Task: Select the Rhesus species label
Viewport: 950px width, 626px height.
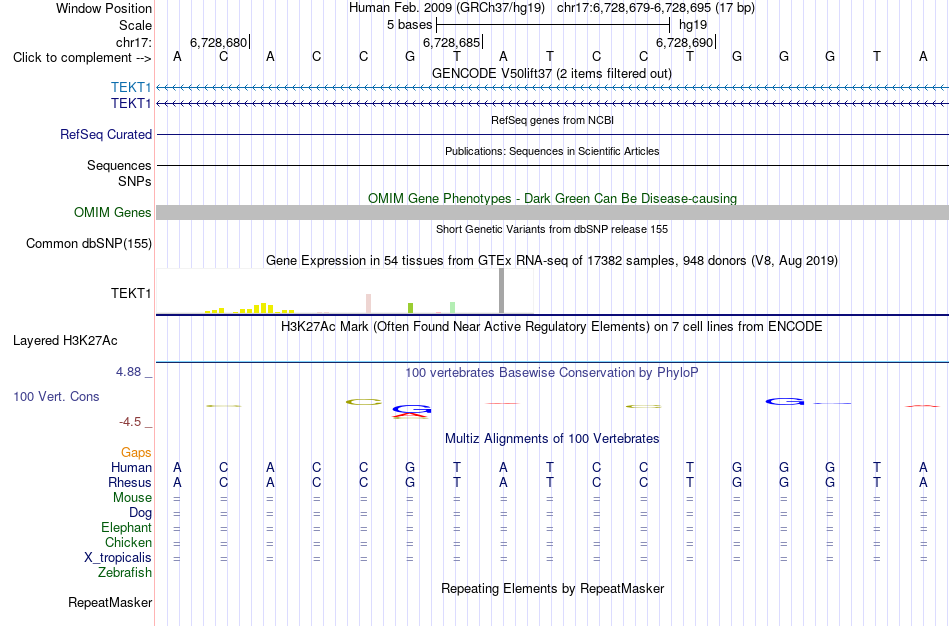Action: [x=130, y=482]
